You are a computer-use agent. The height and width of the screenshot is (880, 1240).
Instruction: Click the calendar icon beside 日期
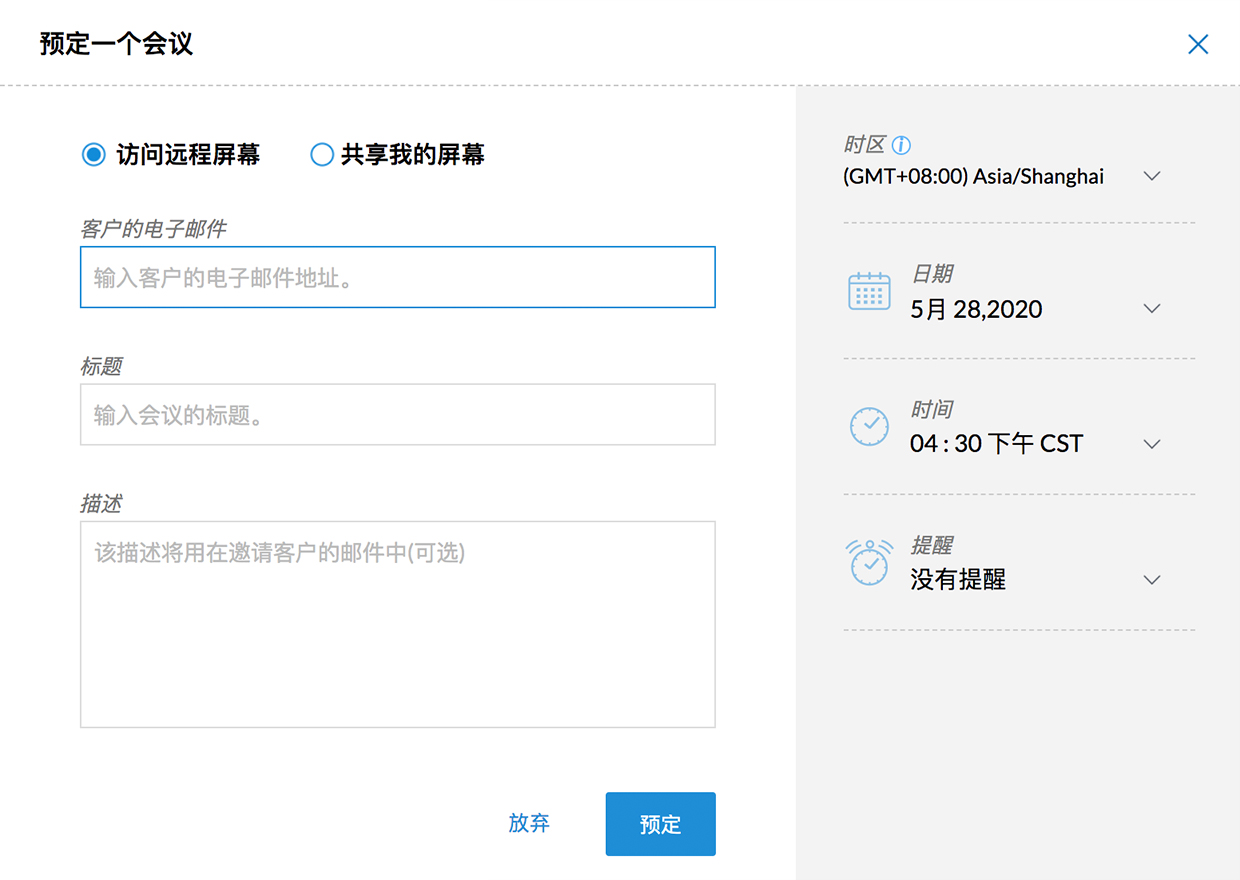[869, 291]
